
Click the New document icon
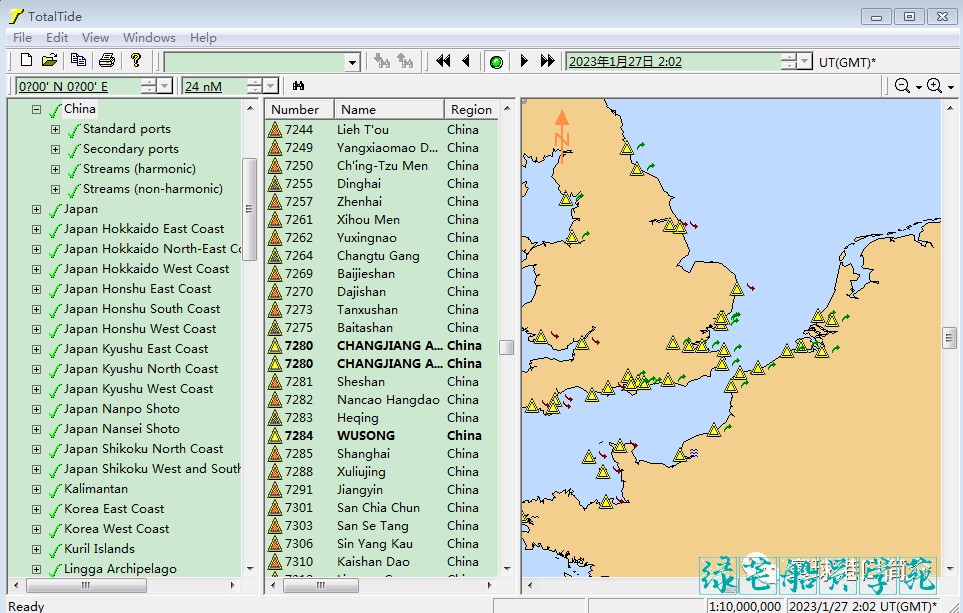pos(26,60)
